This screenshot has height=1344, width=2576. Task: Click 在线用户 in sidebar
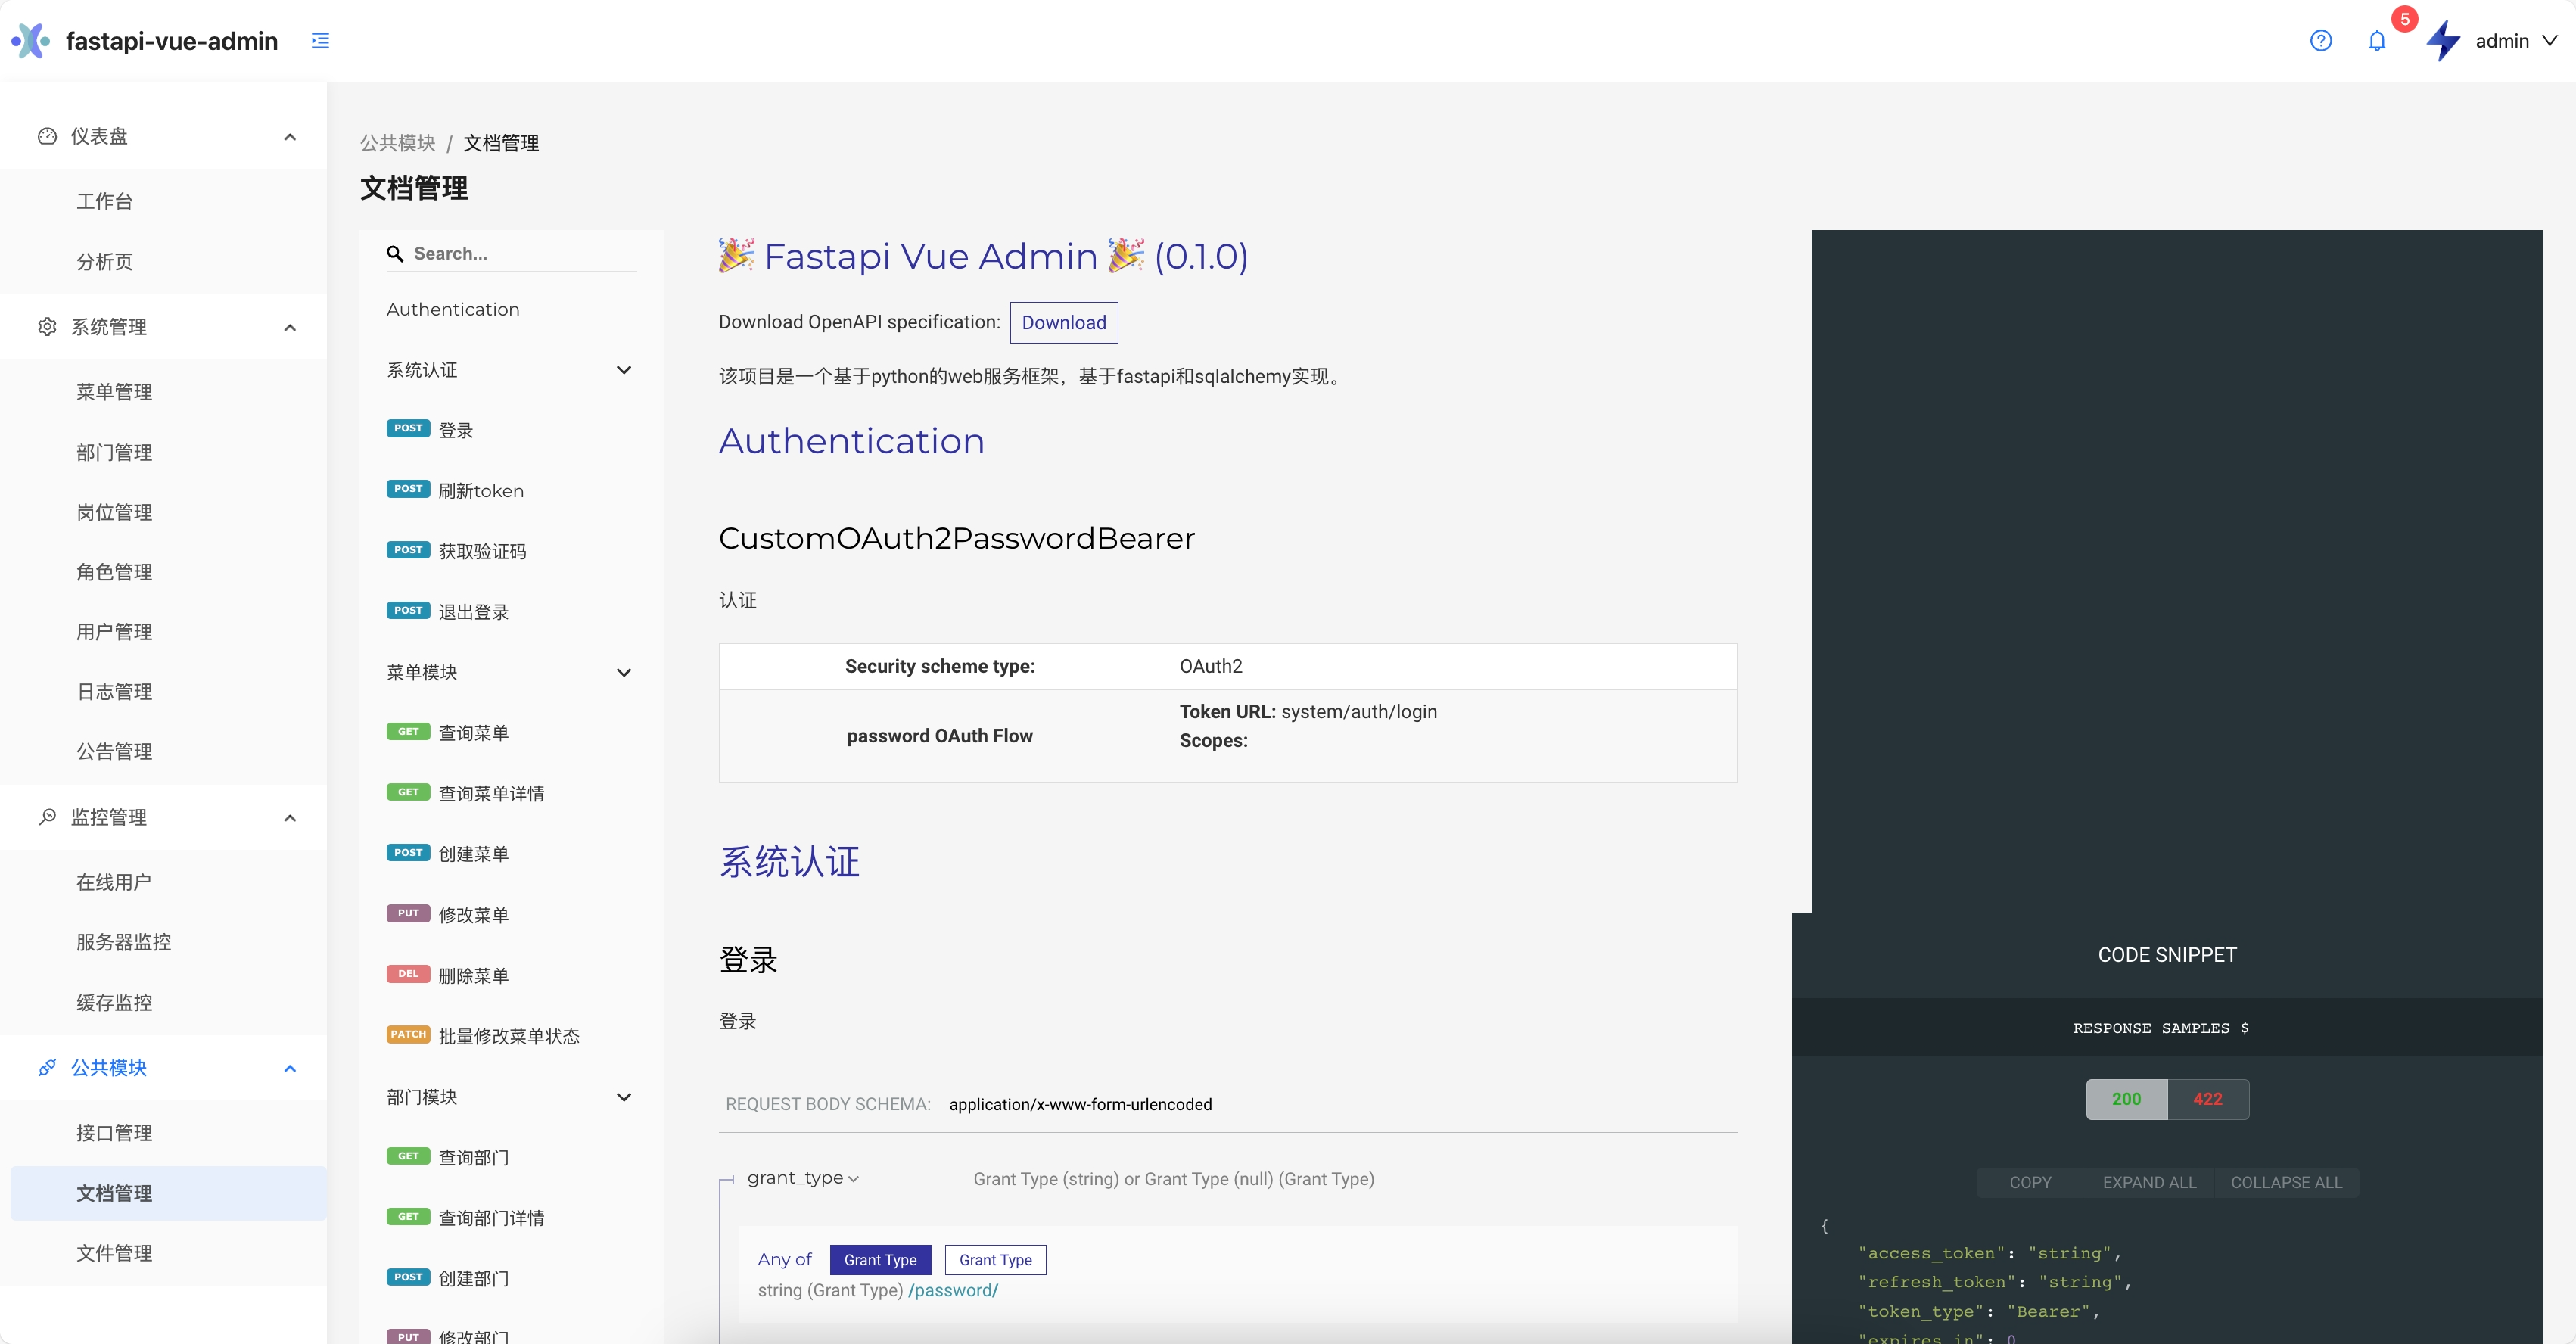click(x=114, y=882)
